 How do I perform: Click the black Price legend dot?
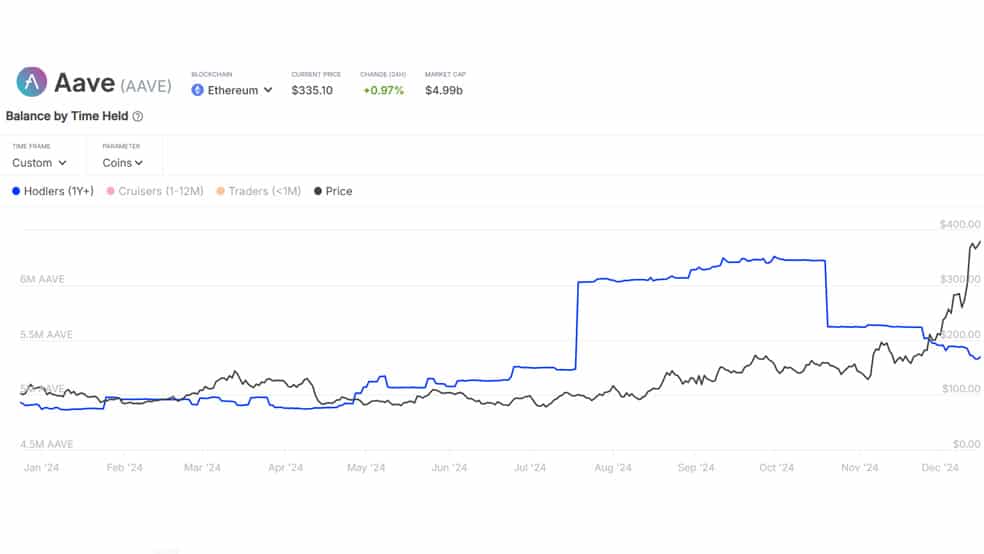tap(318, 191)
